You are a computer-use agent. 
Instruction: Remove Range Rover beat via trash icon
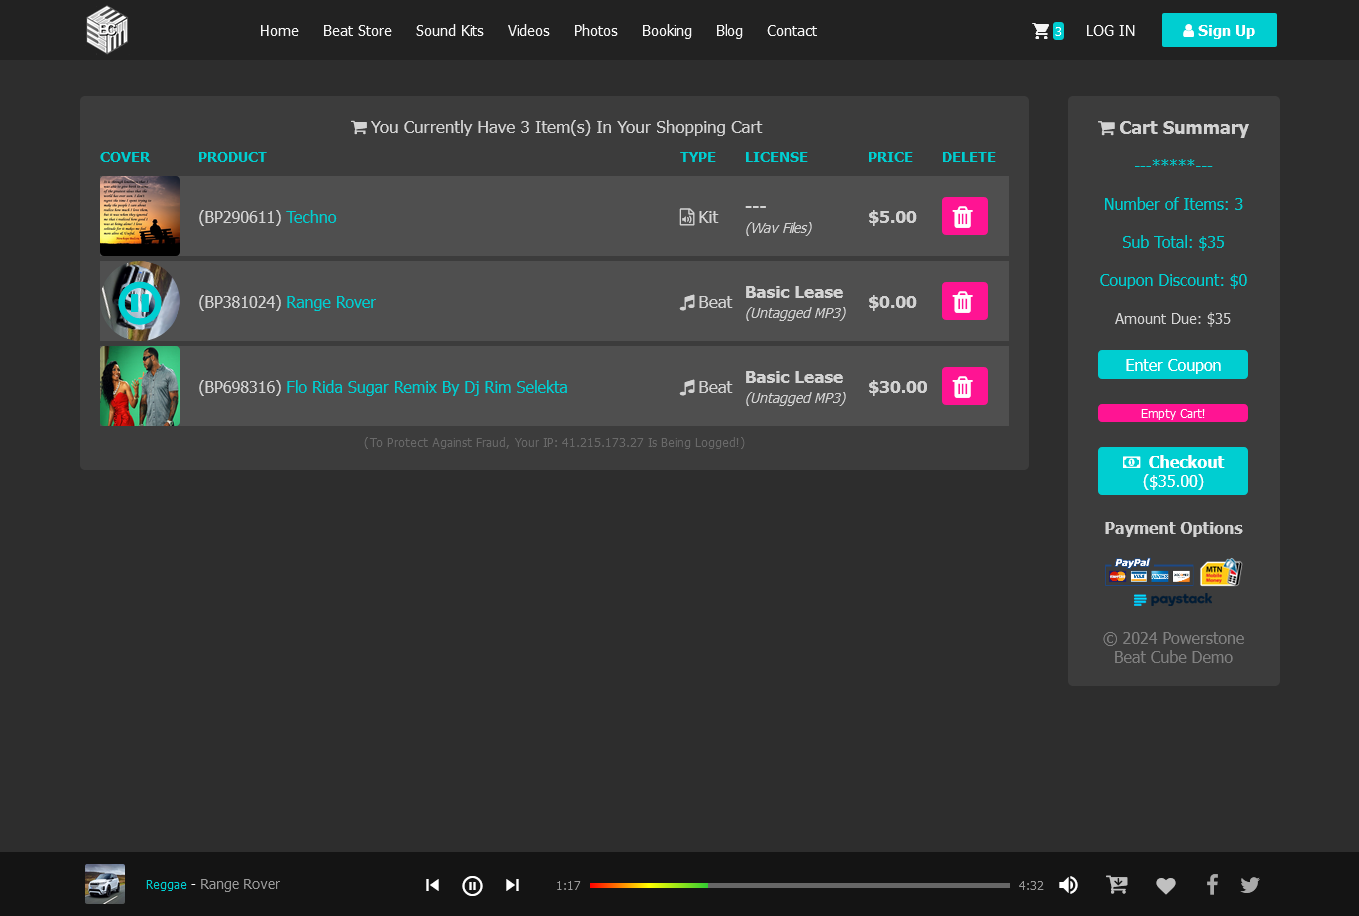(x=964, y=302)
